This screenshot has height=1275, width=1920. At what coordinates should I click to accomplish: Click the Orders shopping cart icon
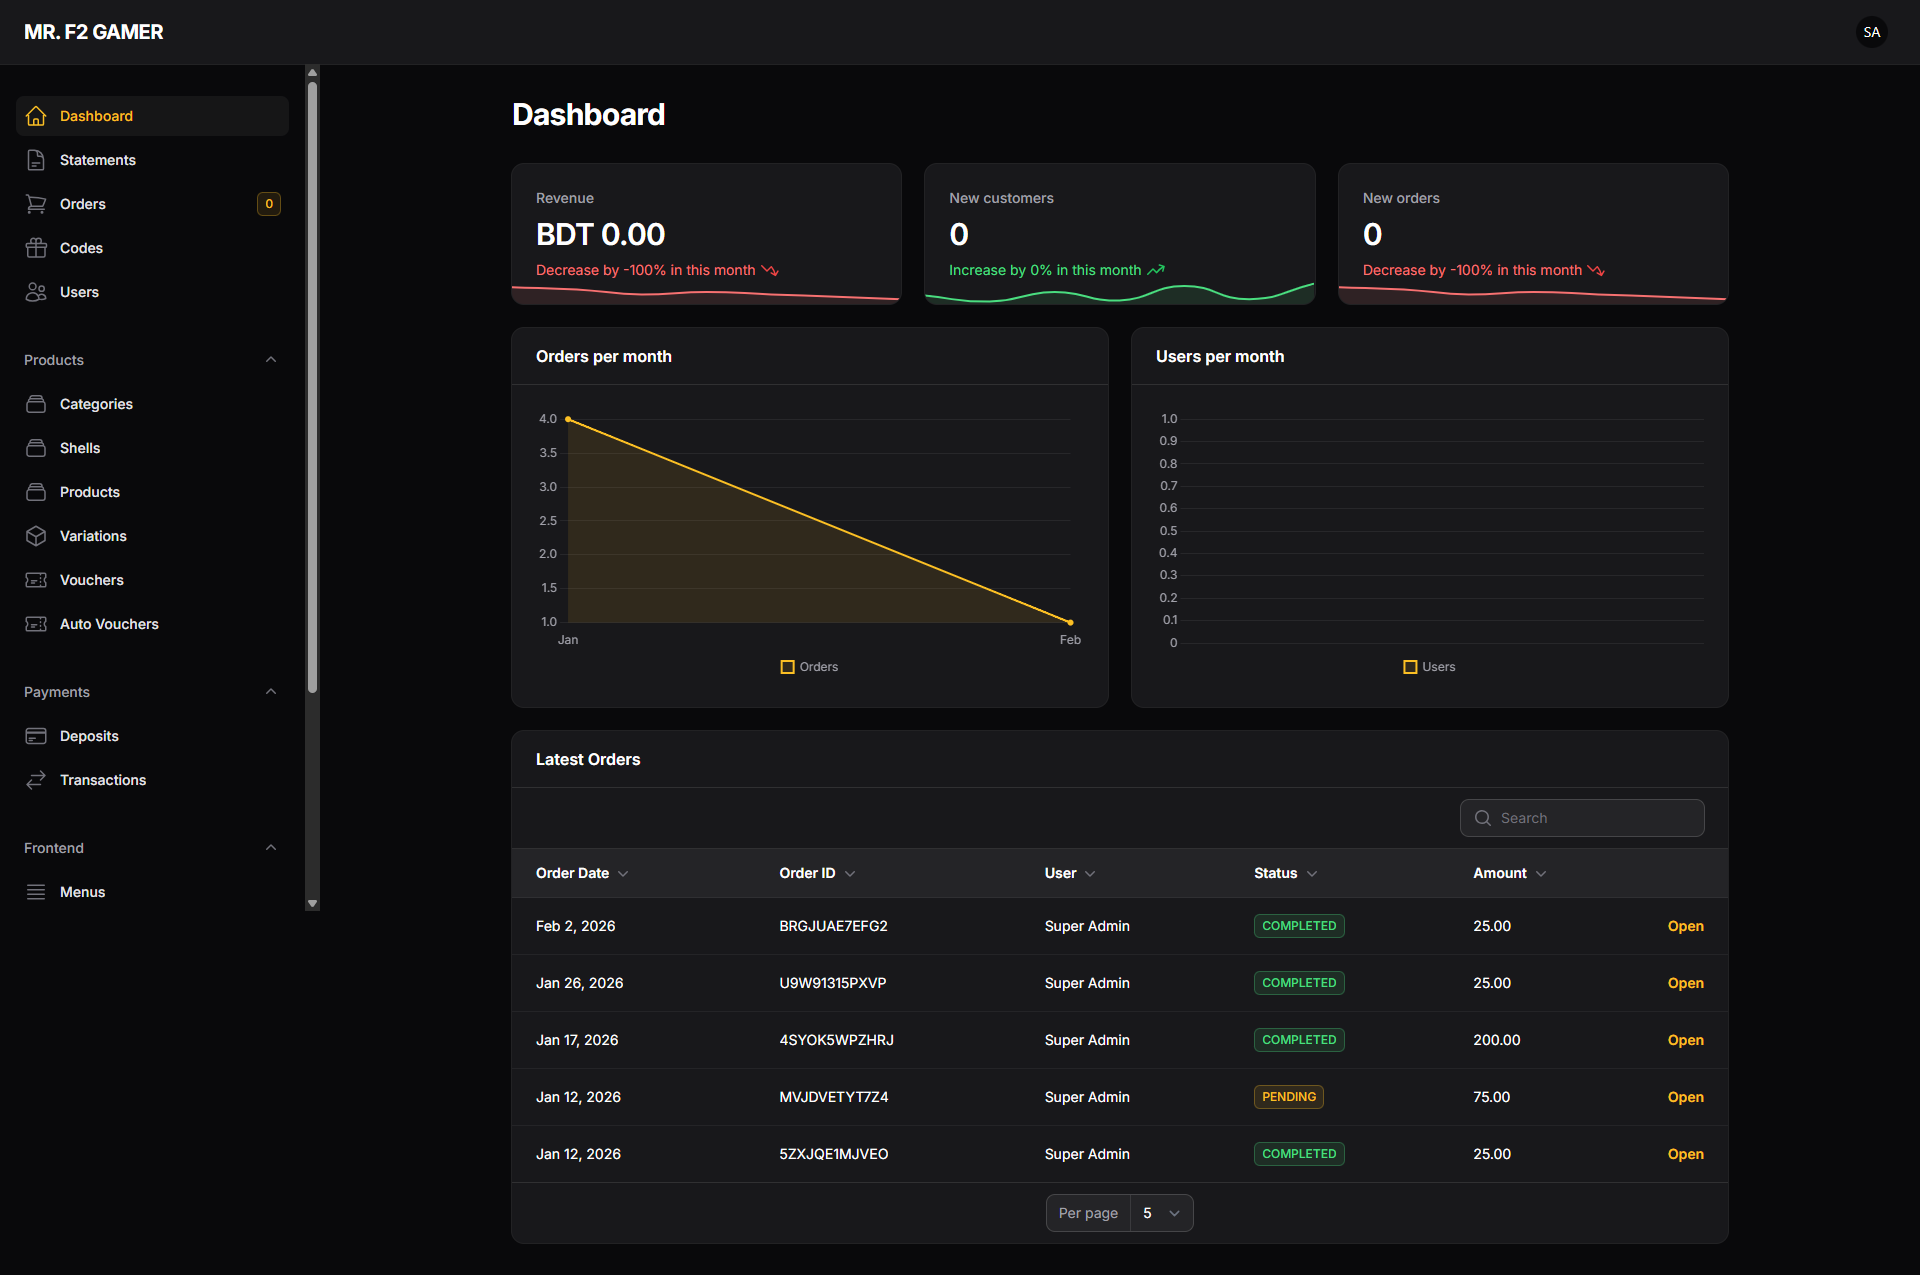[x=36, y=204]
